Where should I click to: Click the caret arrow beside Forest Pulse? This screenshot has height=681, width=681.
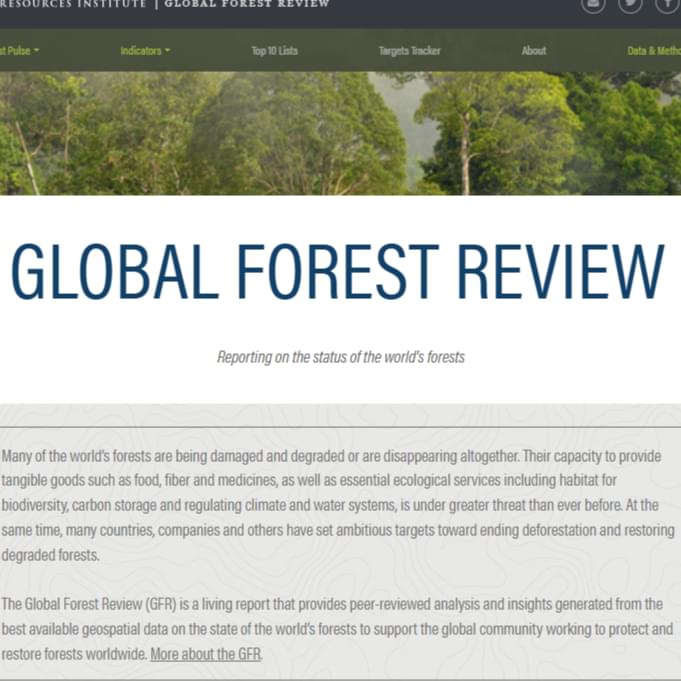tap(36, 51)
